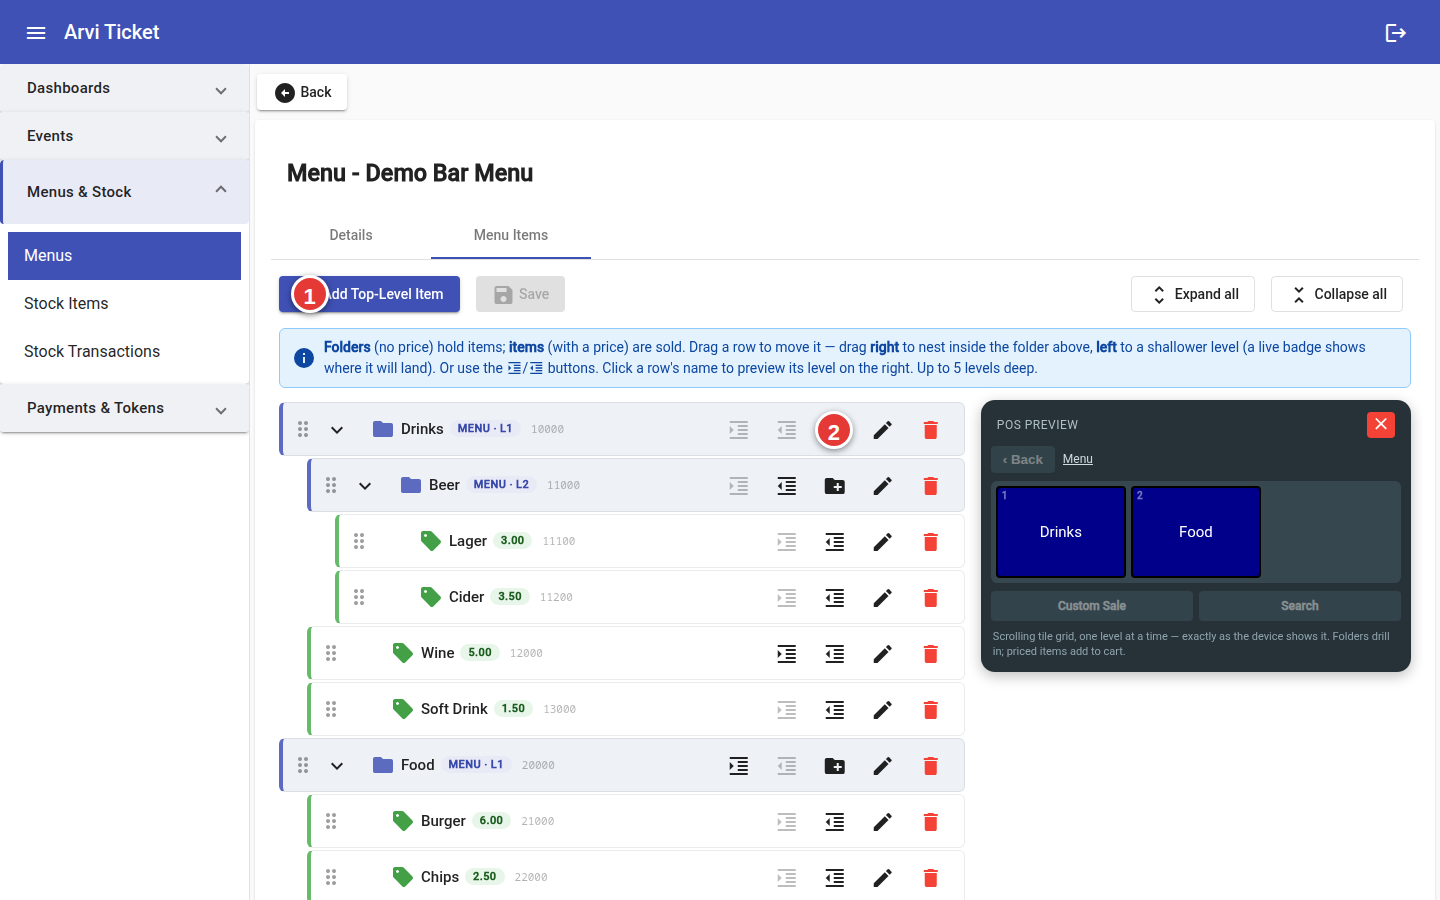Indent the Food folder row
This screenshot has width=1440, height=900.
point(738,766)
